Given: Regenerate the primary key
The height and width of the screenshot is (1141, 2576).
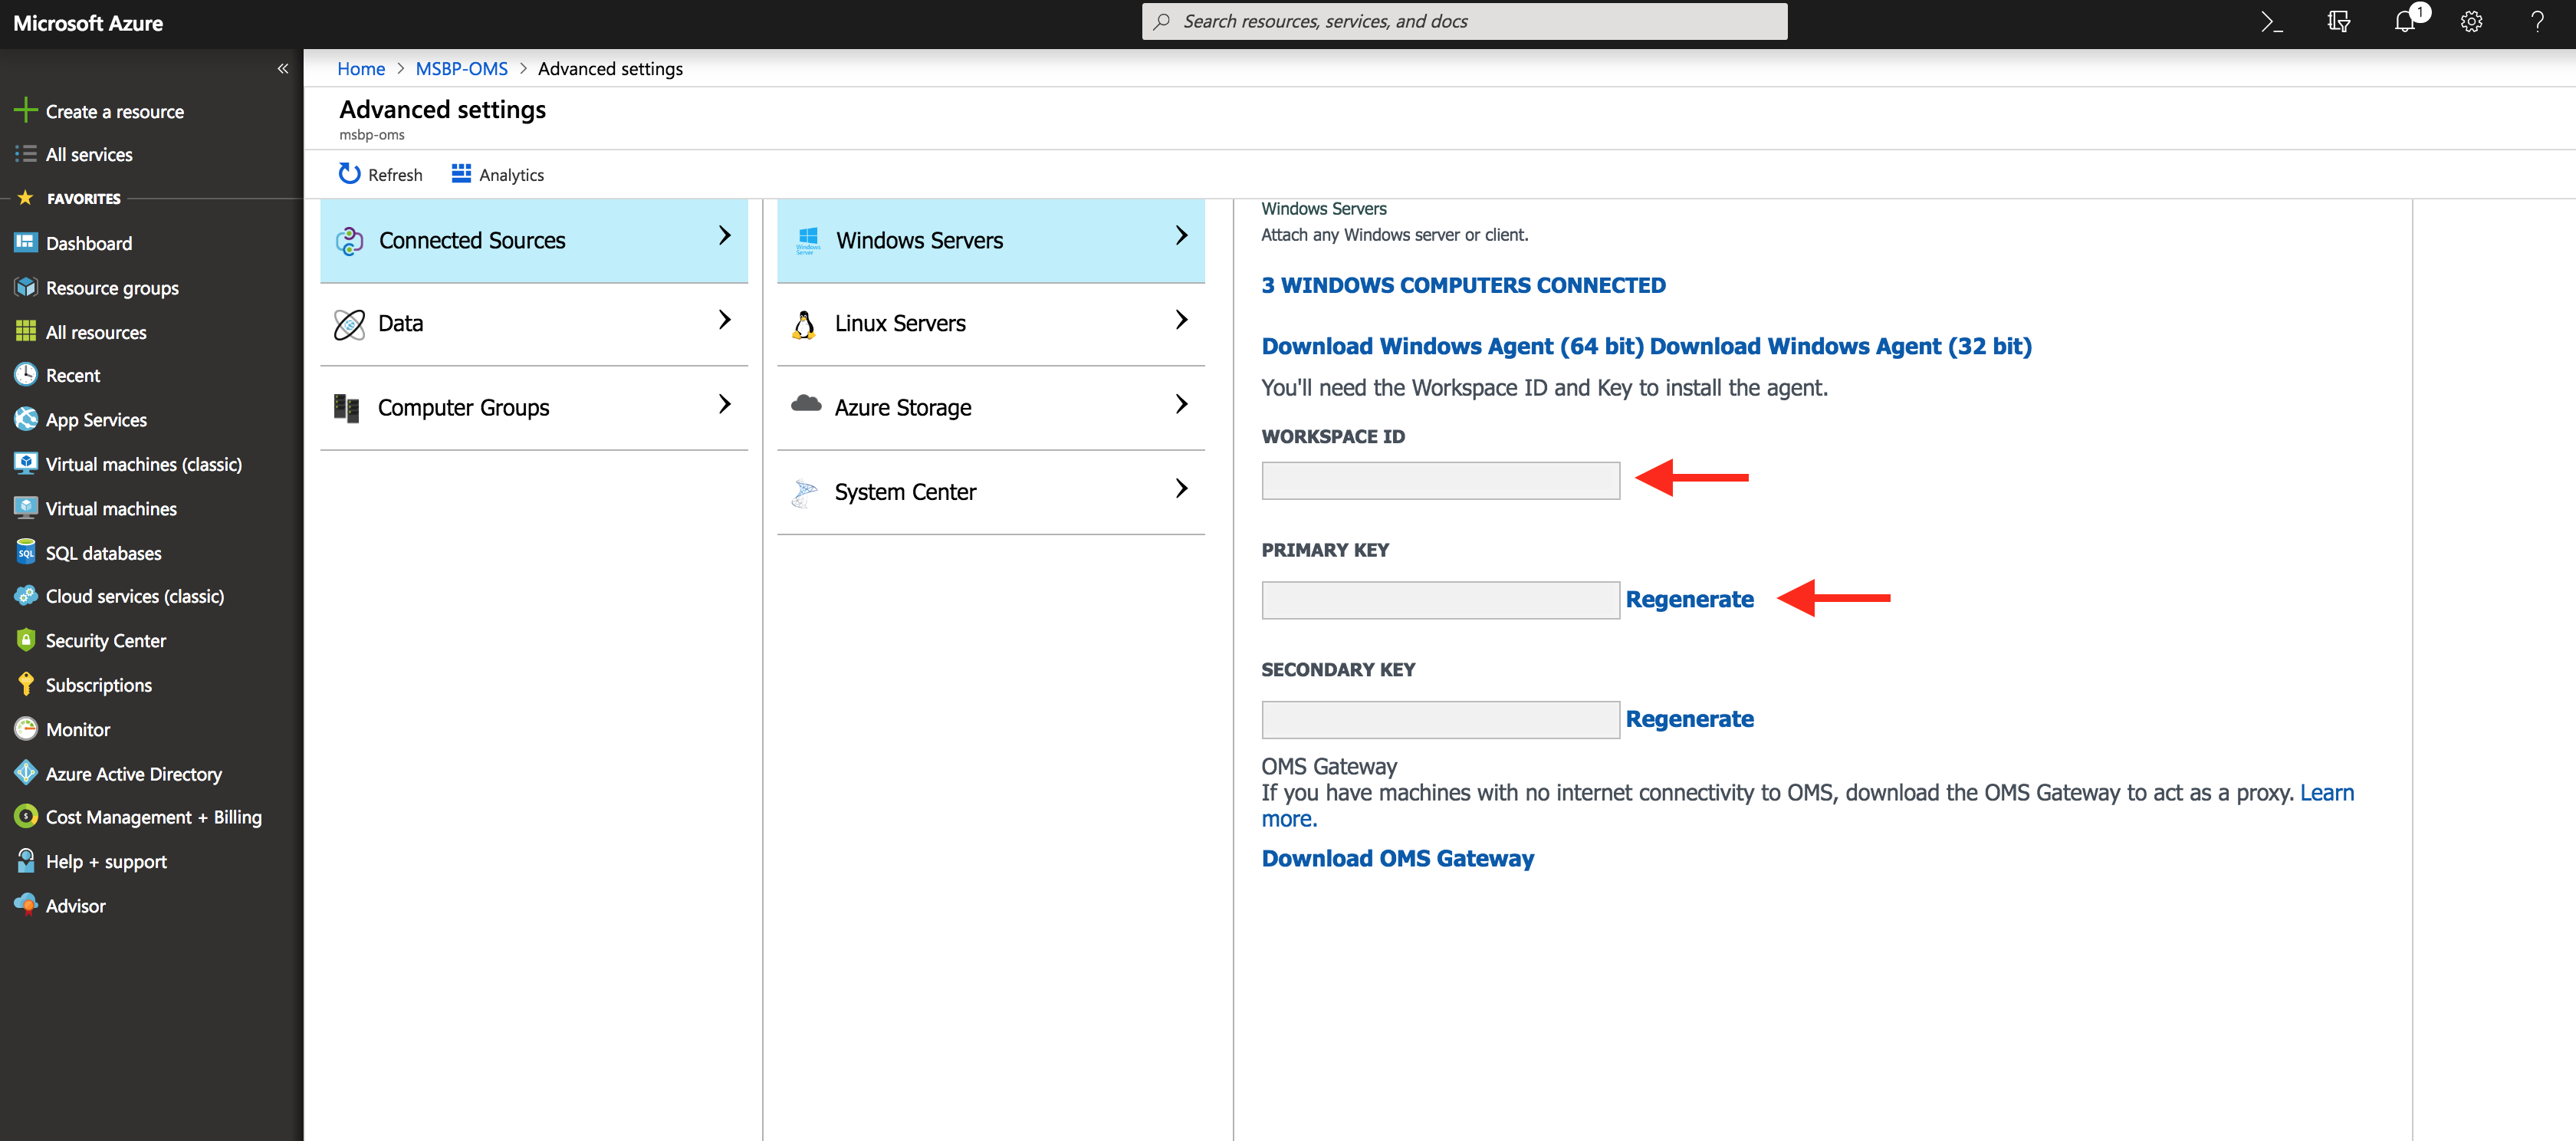Looking at the screenshot, I should point(1689,599).
